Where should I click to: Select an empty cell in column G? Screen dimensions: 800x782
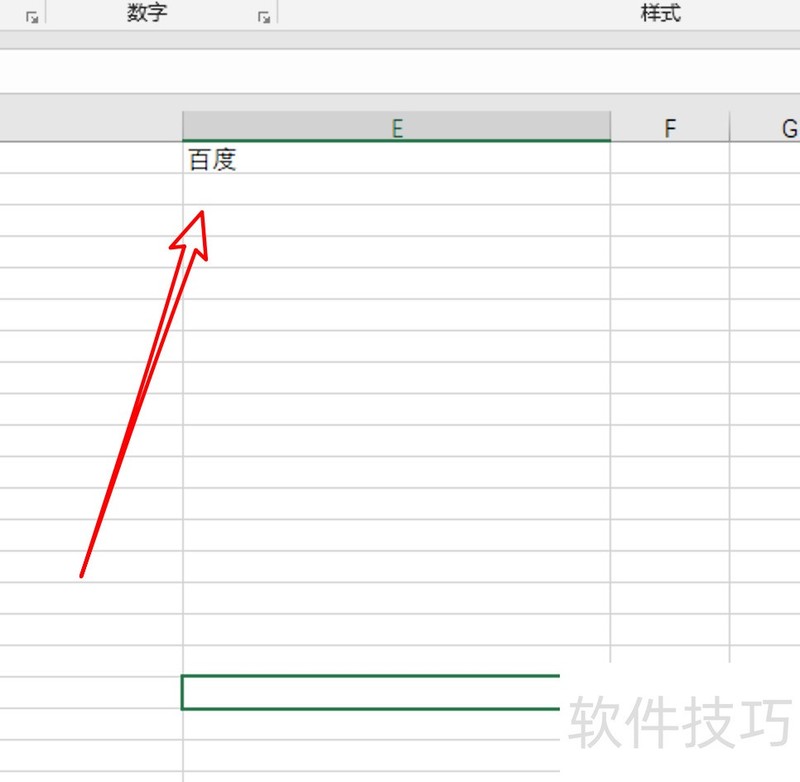click(x=780, y=300)
